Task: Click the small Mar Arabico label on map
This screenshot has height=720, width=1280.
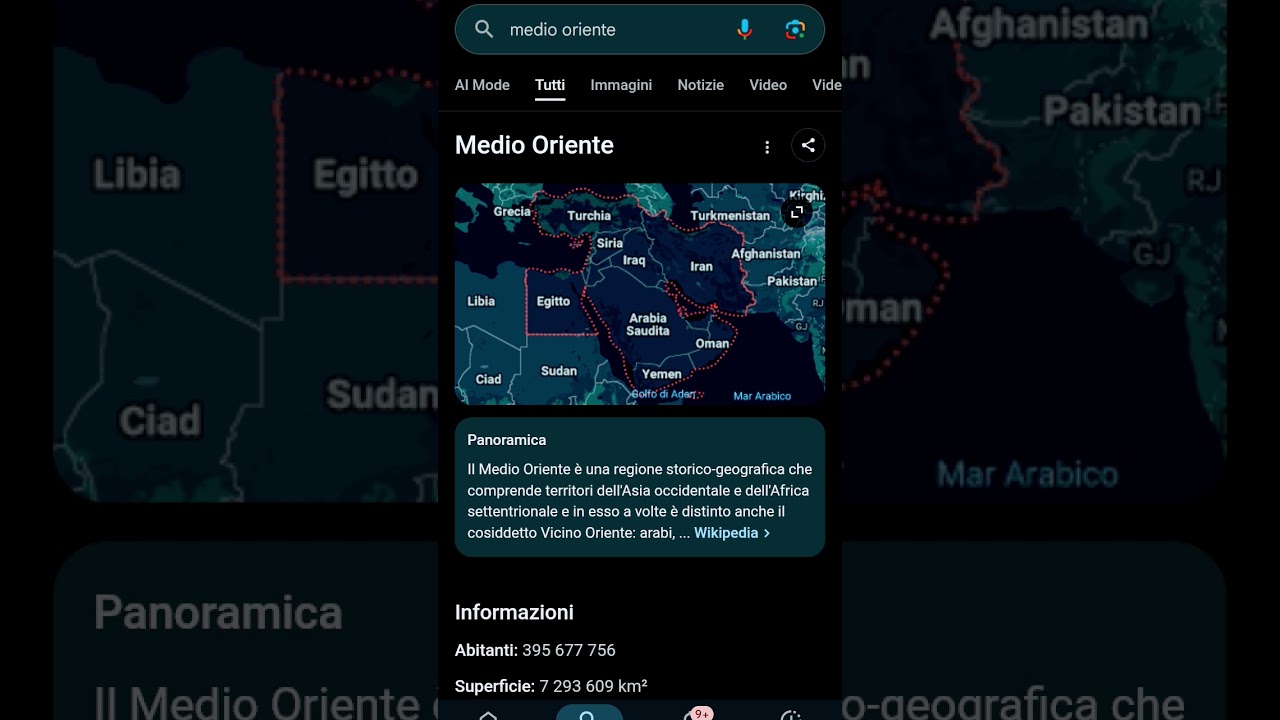Action: pos(762,396)
